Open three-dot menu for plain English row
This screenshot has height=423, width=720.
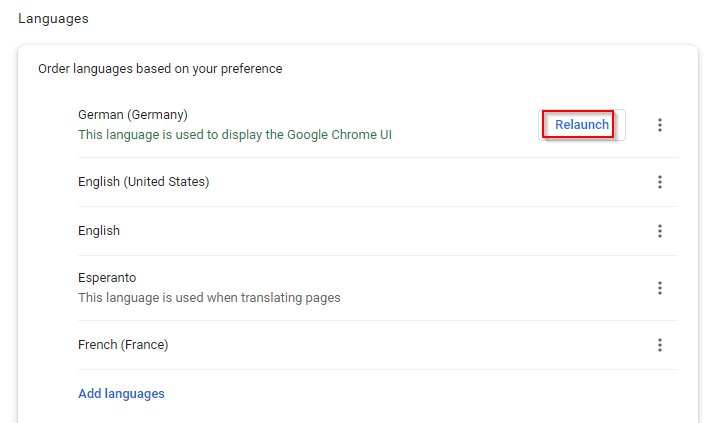(x=660, y=231)
